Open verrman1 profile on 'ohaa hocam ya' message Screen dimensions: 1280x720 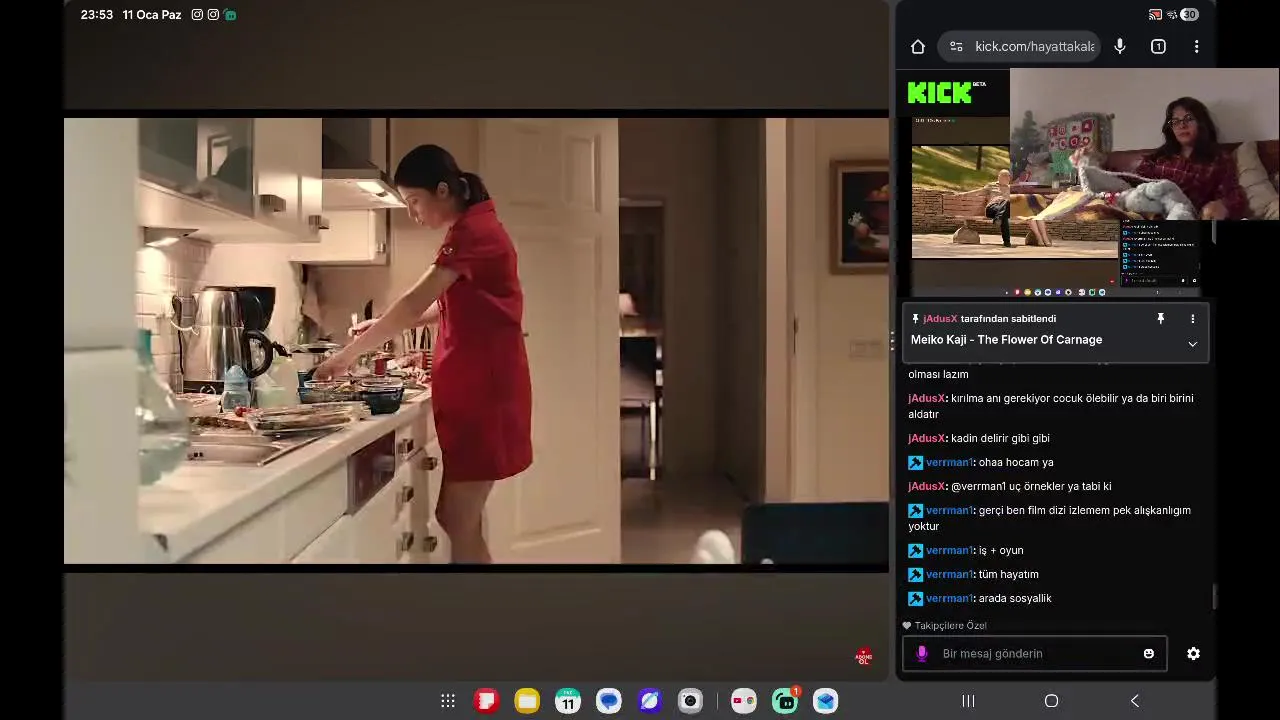click(x=949, y=462)
